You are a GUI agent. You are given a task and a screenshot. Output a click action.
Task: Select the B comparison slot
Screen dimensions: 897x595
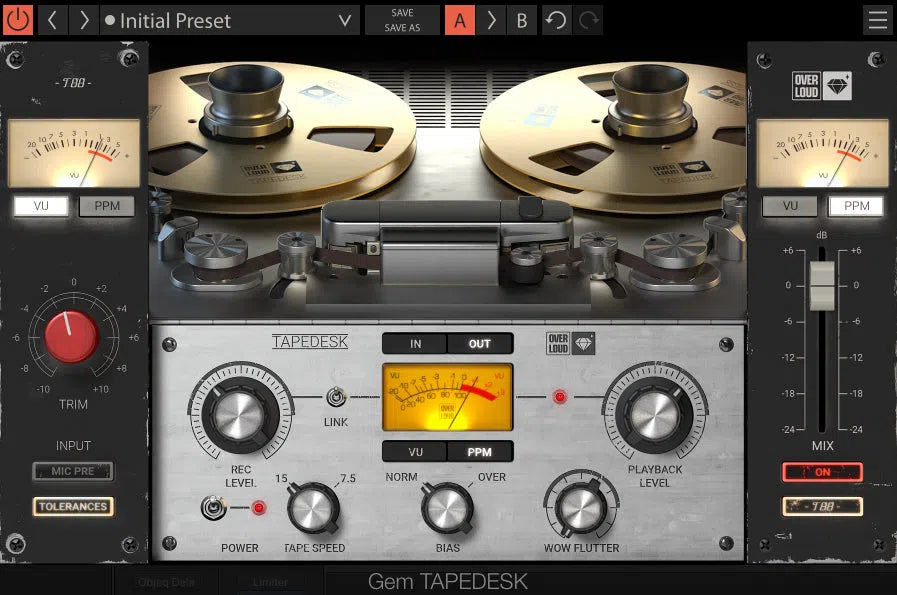tap(521, 20)
